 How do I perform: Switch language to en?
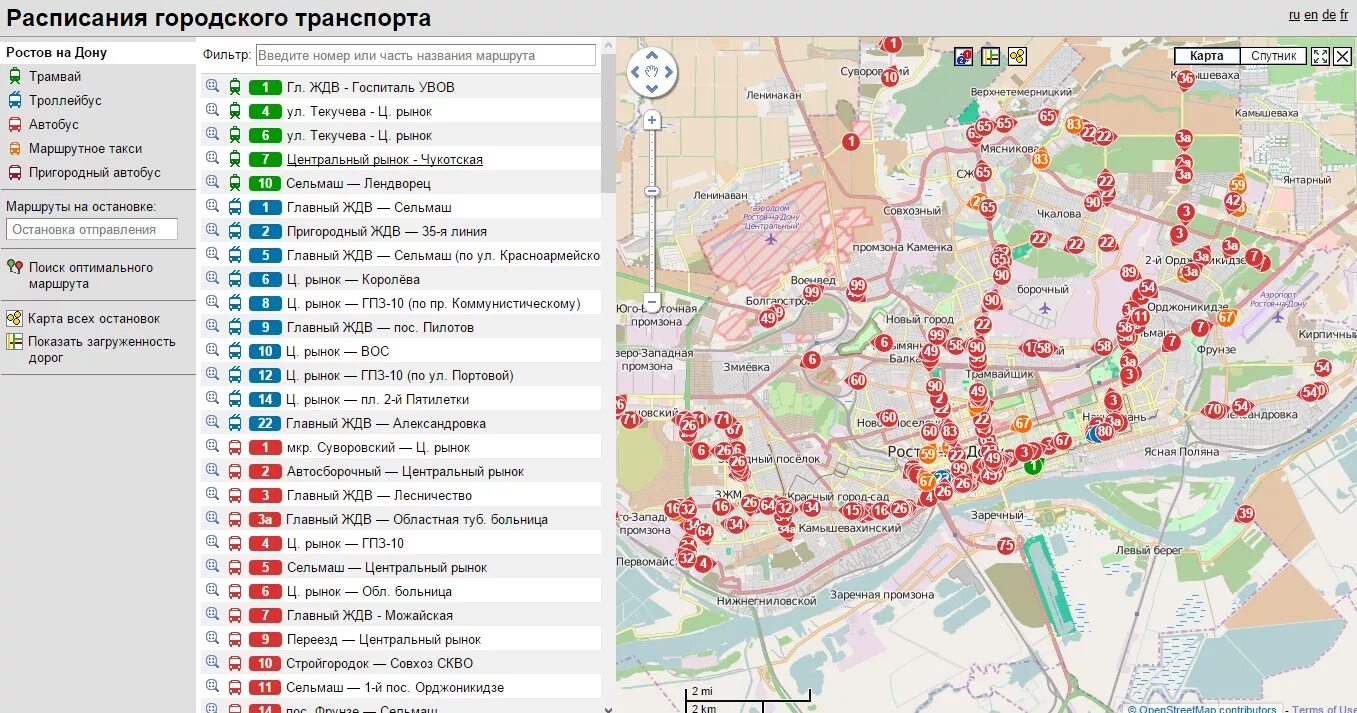coord(1311,15)
